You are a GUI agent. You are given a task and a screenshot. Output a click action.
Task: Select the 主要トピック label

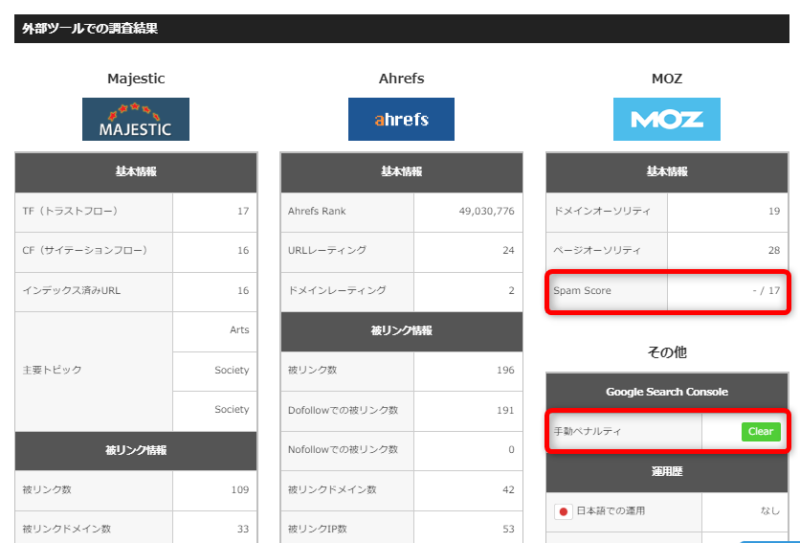(52, 370)
